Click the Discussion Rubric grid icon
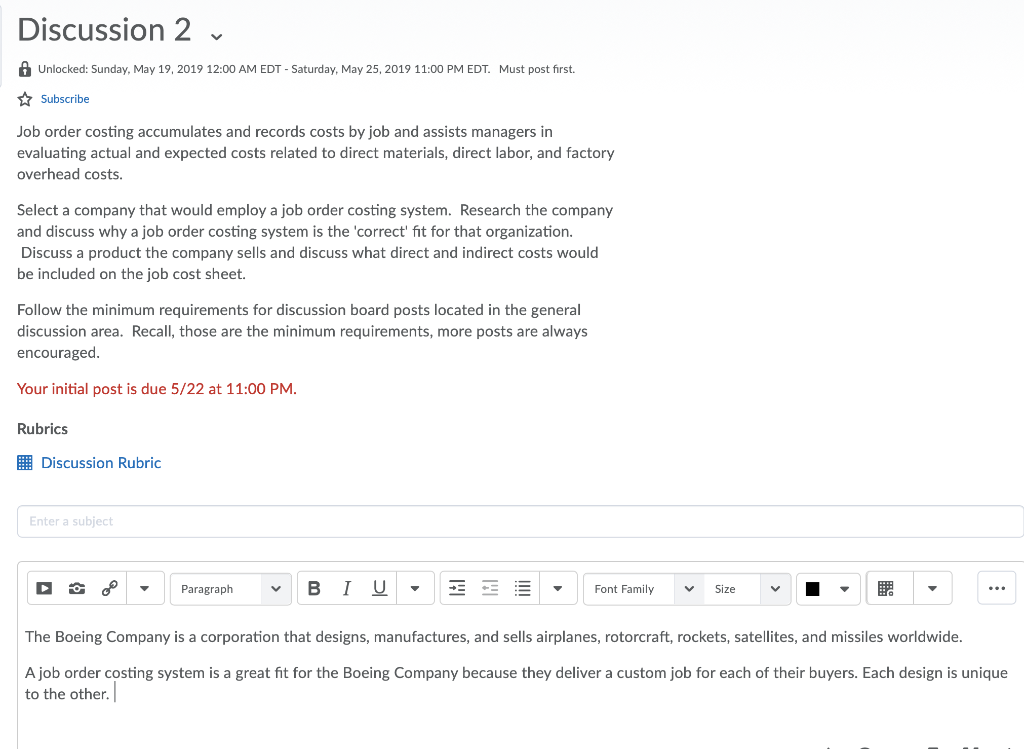 tap(24, 462)
